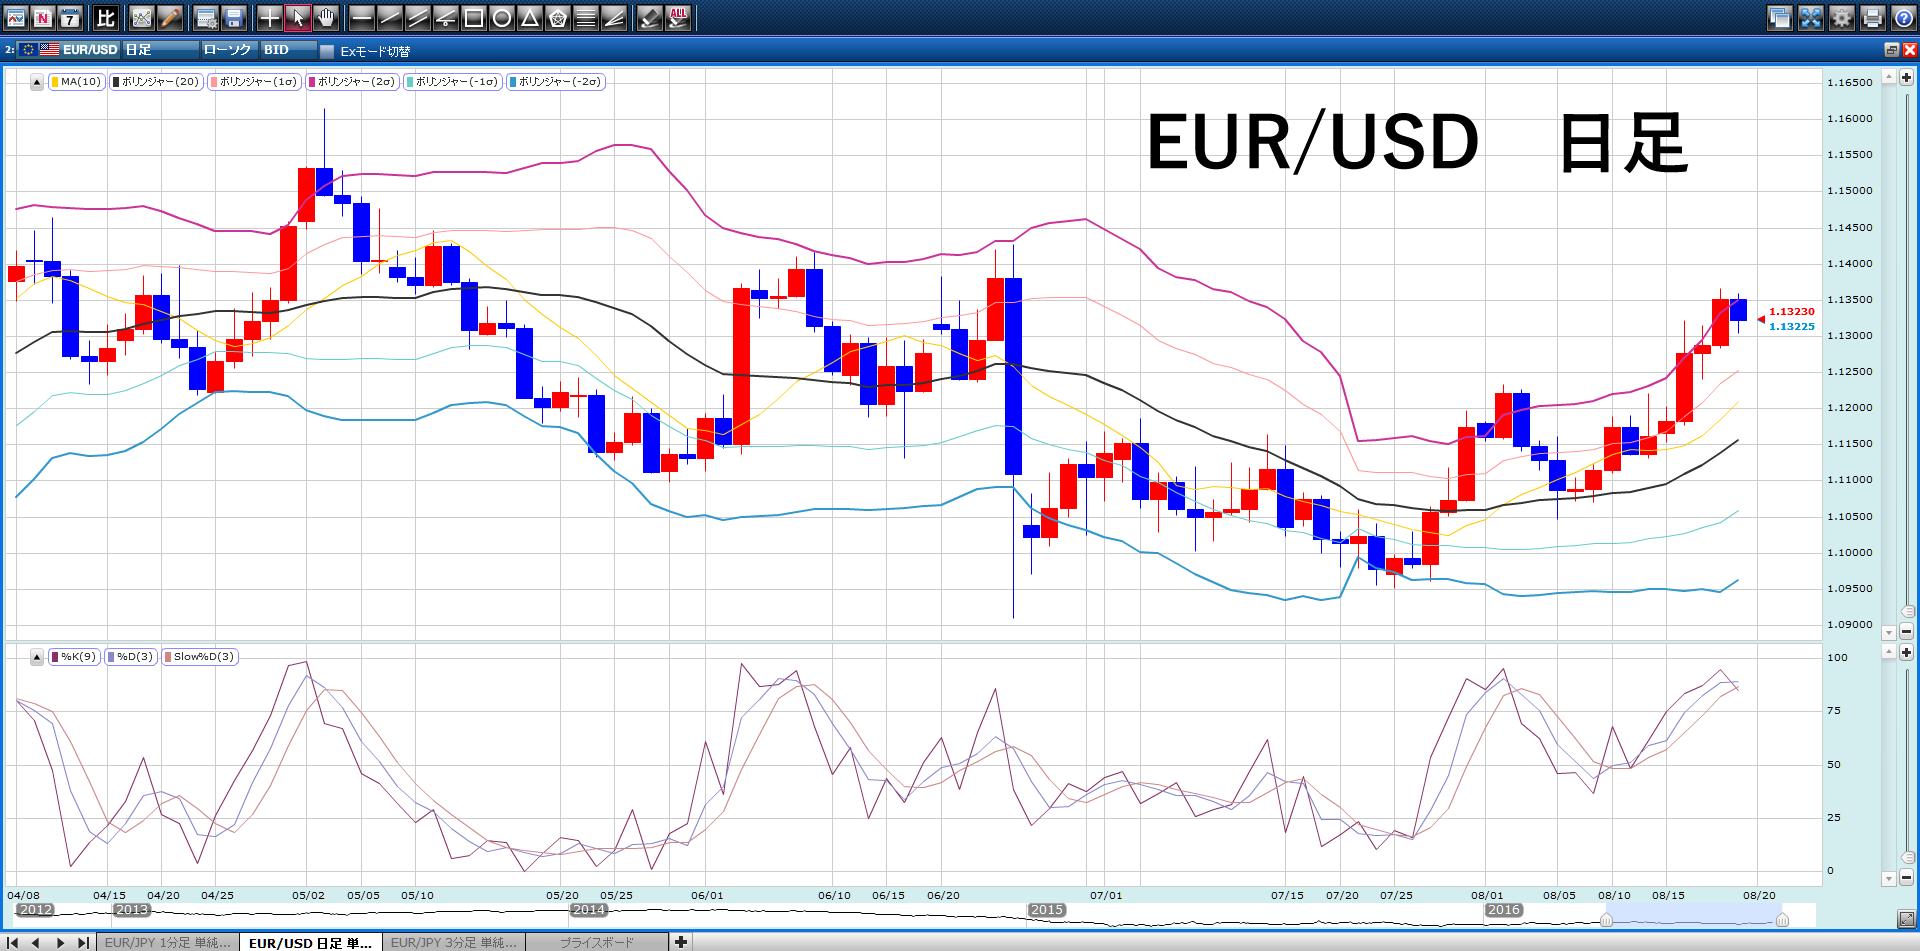Image resolution: width=1920 pixels, height=951 pixels.
Task: Open the technical indicator line-graph icon
Action: 142,17
